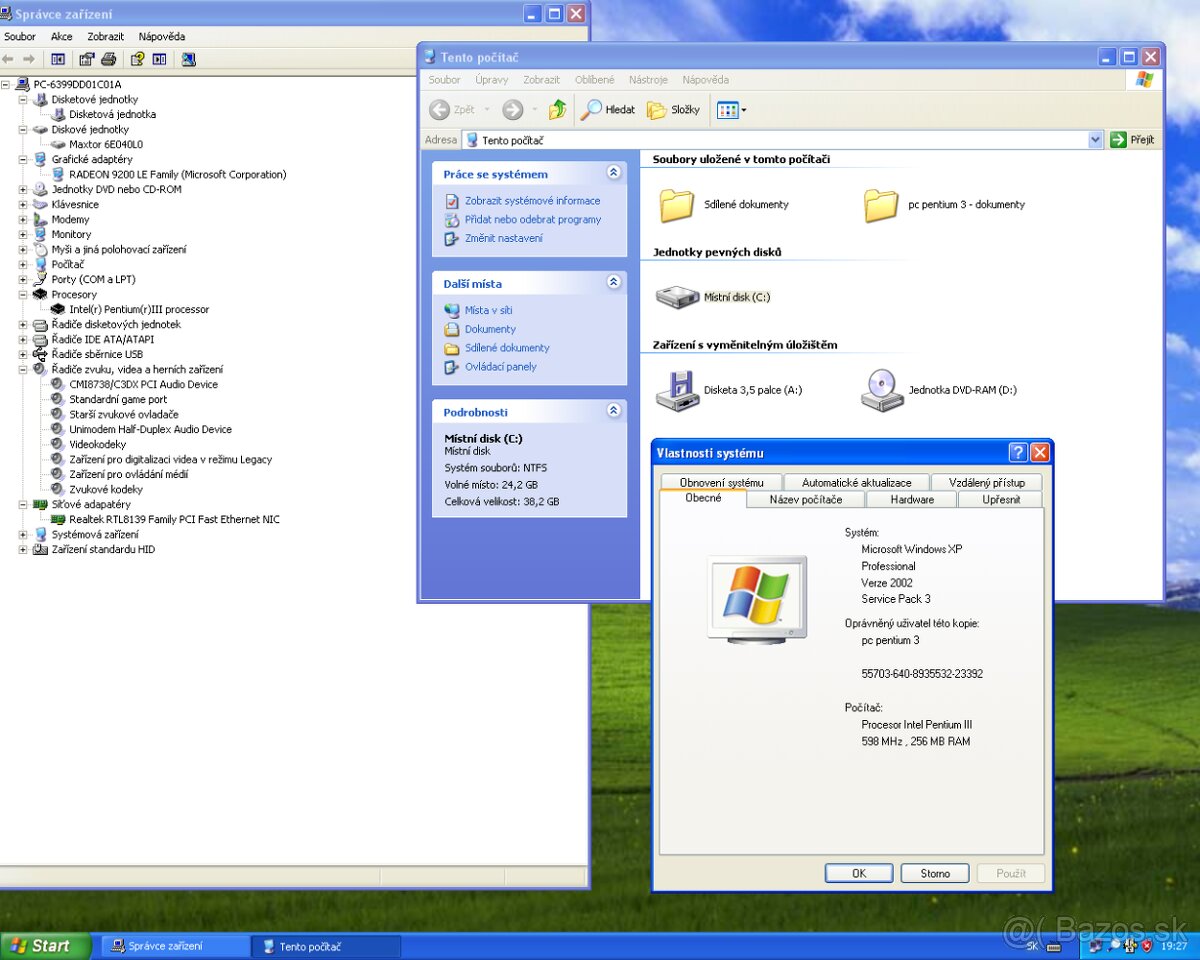Open the Adresa bar dropdown list
The height and width of the screenshot is (960, 1200).
point(1095,139)
